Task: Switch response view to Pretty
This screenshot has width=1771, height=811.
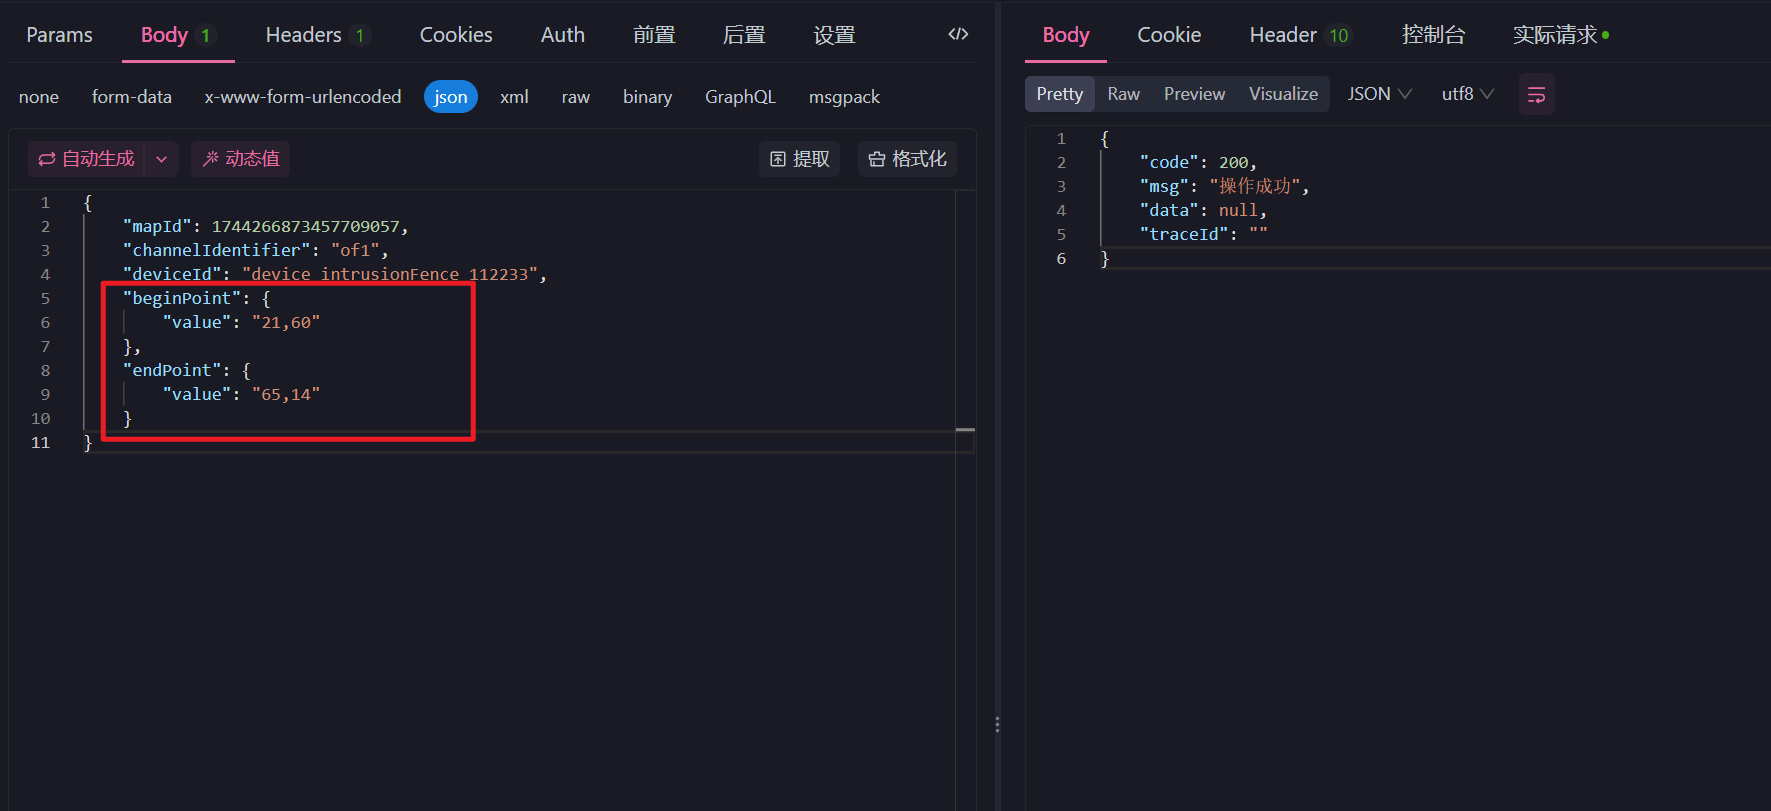Action: click(x=1060, y=94)
